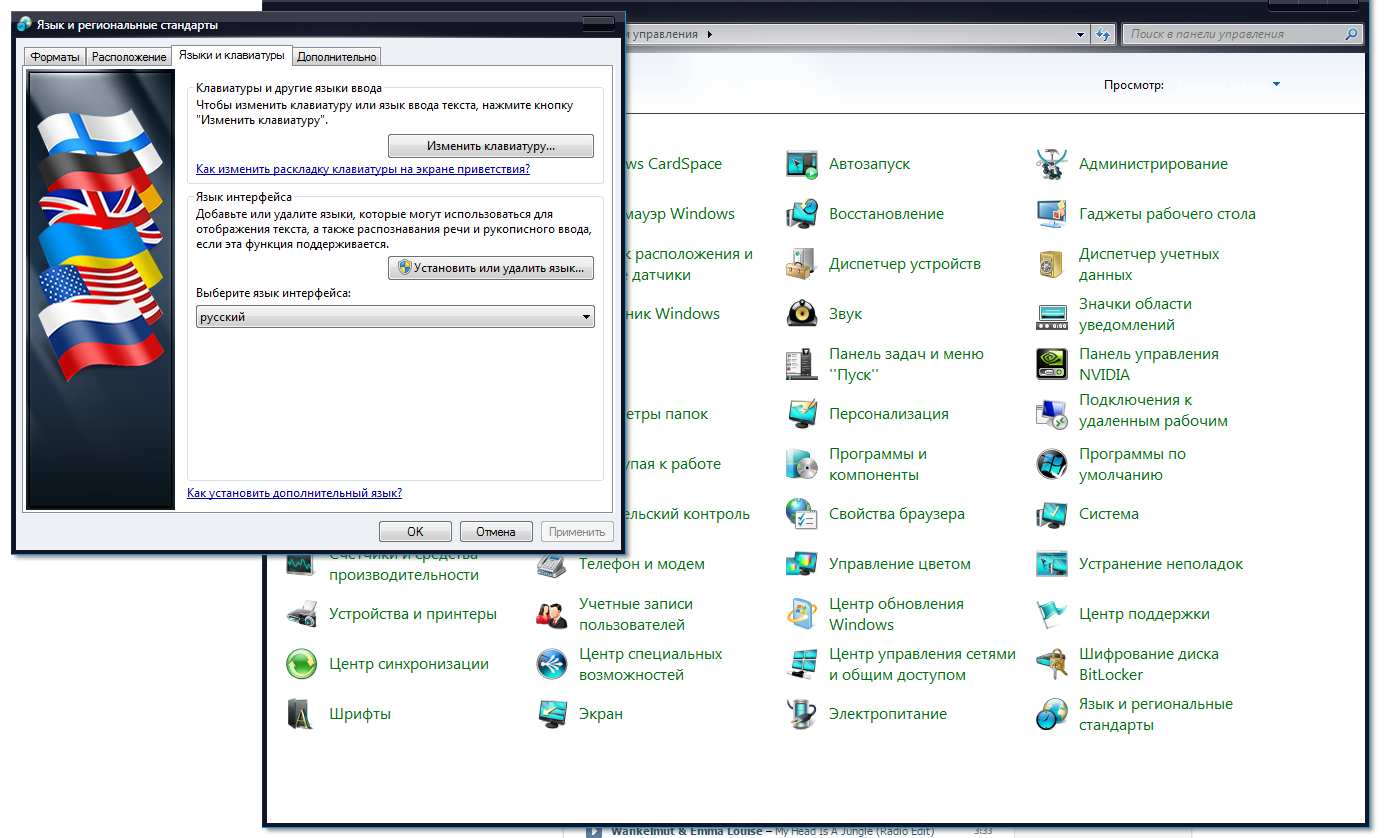The image size is (1398, 838).
Task: Click the refresh button beside address bar
Action: [1104, 34]
